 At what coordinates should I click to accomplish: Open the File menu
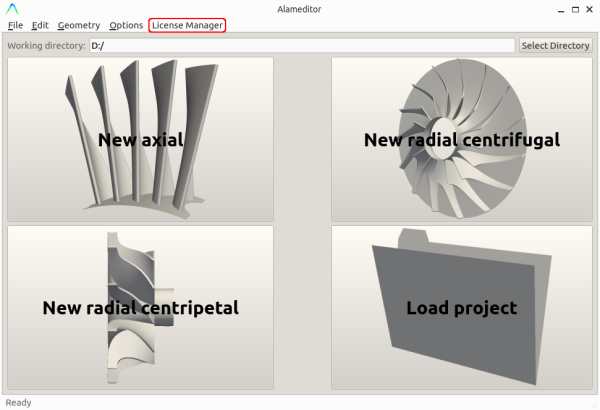click(15, 25)
